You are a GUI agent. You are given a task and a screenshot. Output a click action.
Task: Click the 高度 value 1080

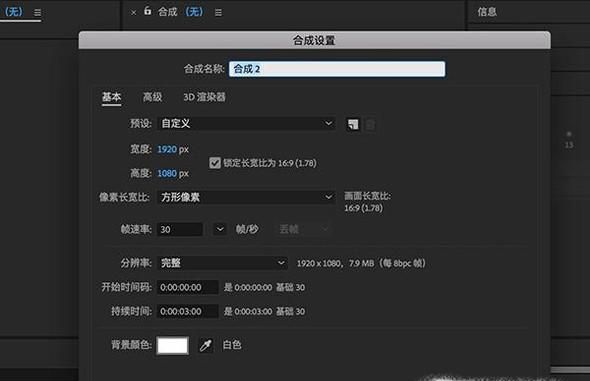point(167,173)
